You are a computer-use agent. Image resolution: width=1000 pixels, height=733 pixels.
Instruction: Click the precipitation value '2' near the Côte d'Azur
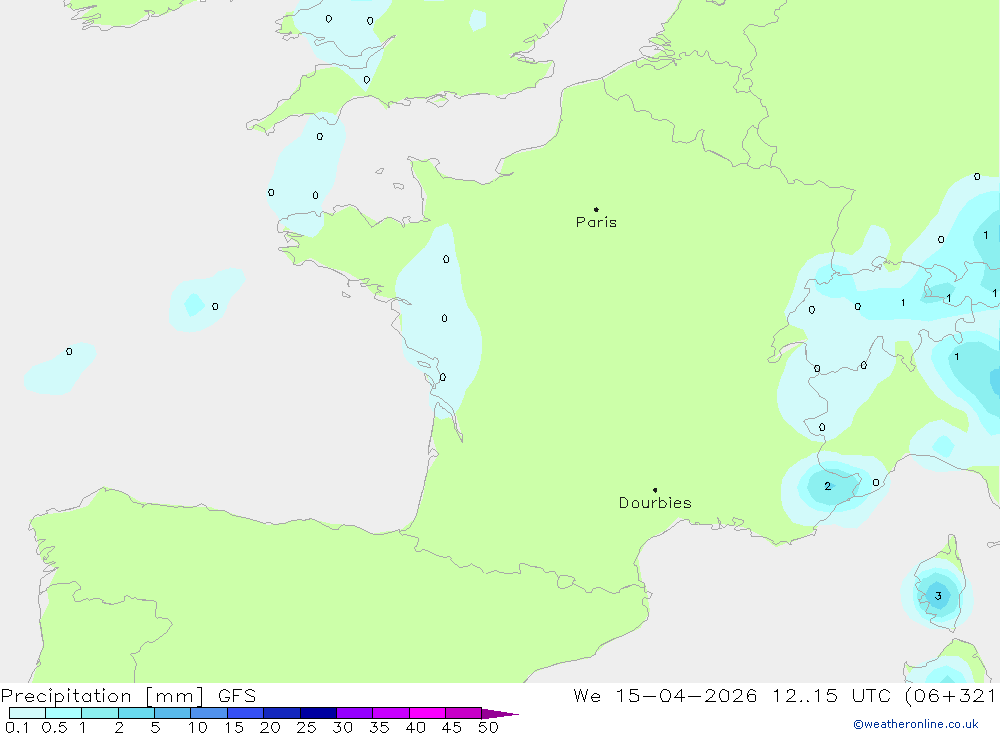click(828, 486)
